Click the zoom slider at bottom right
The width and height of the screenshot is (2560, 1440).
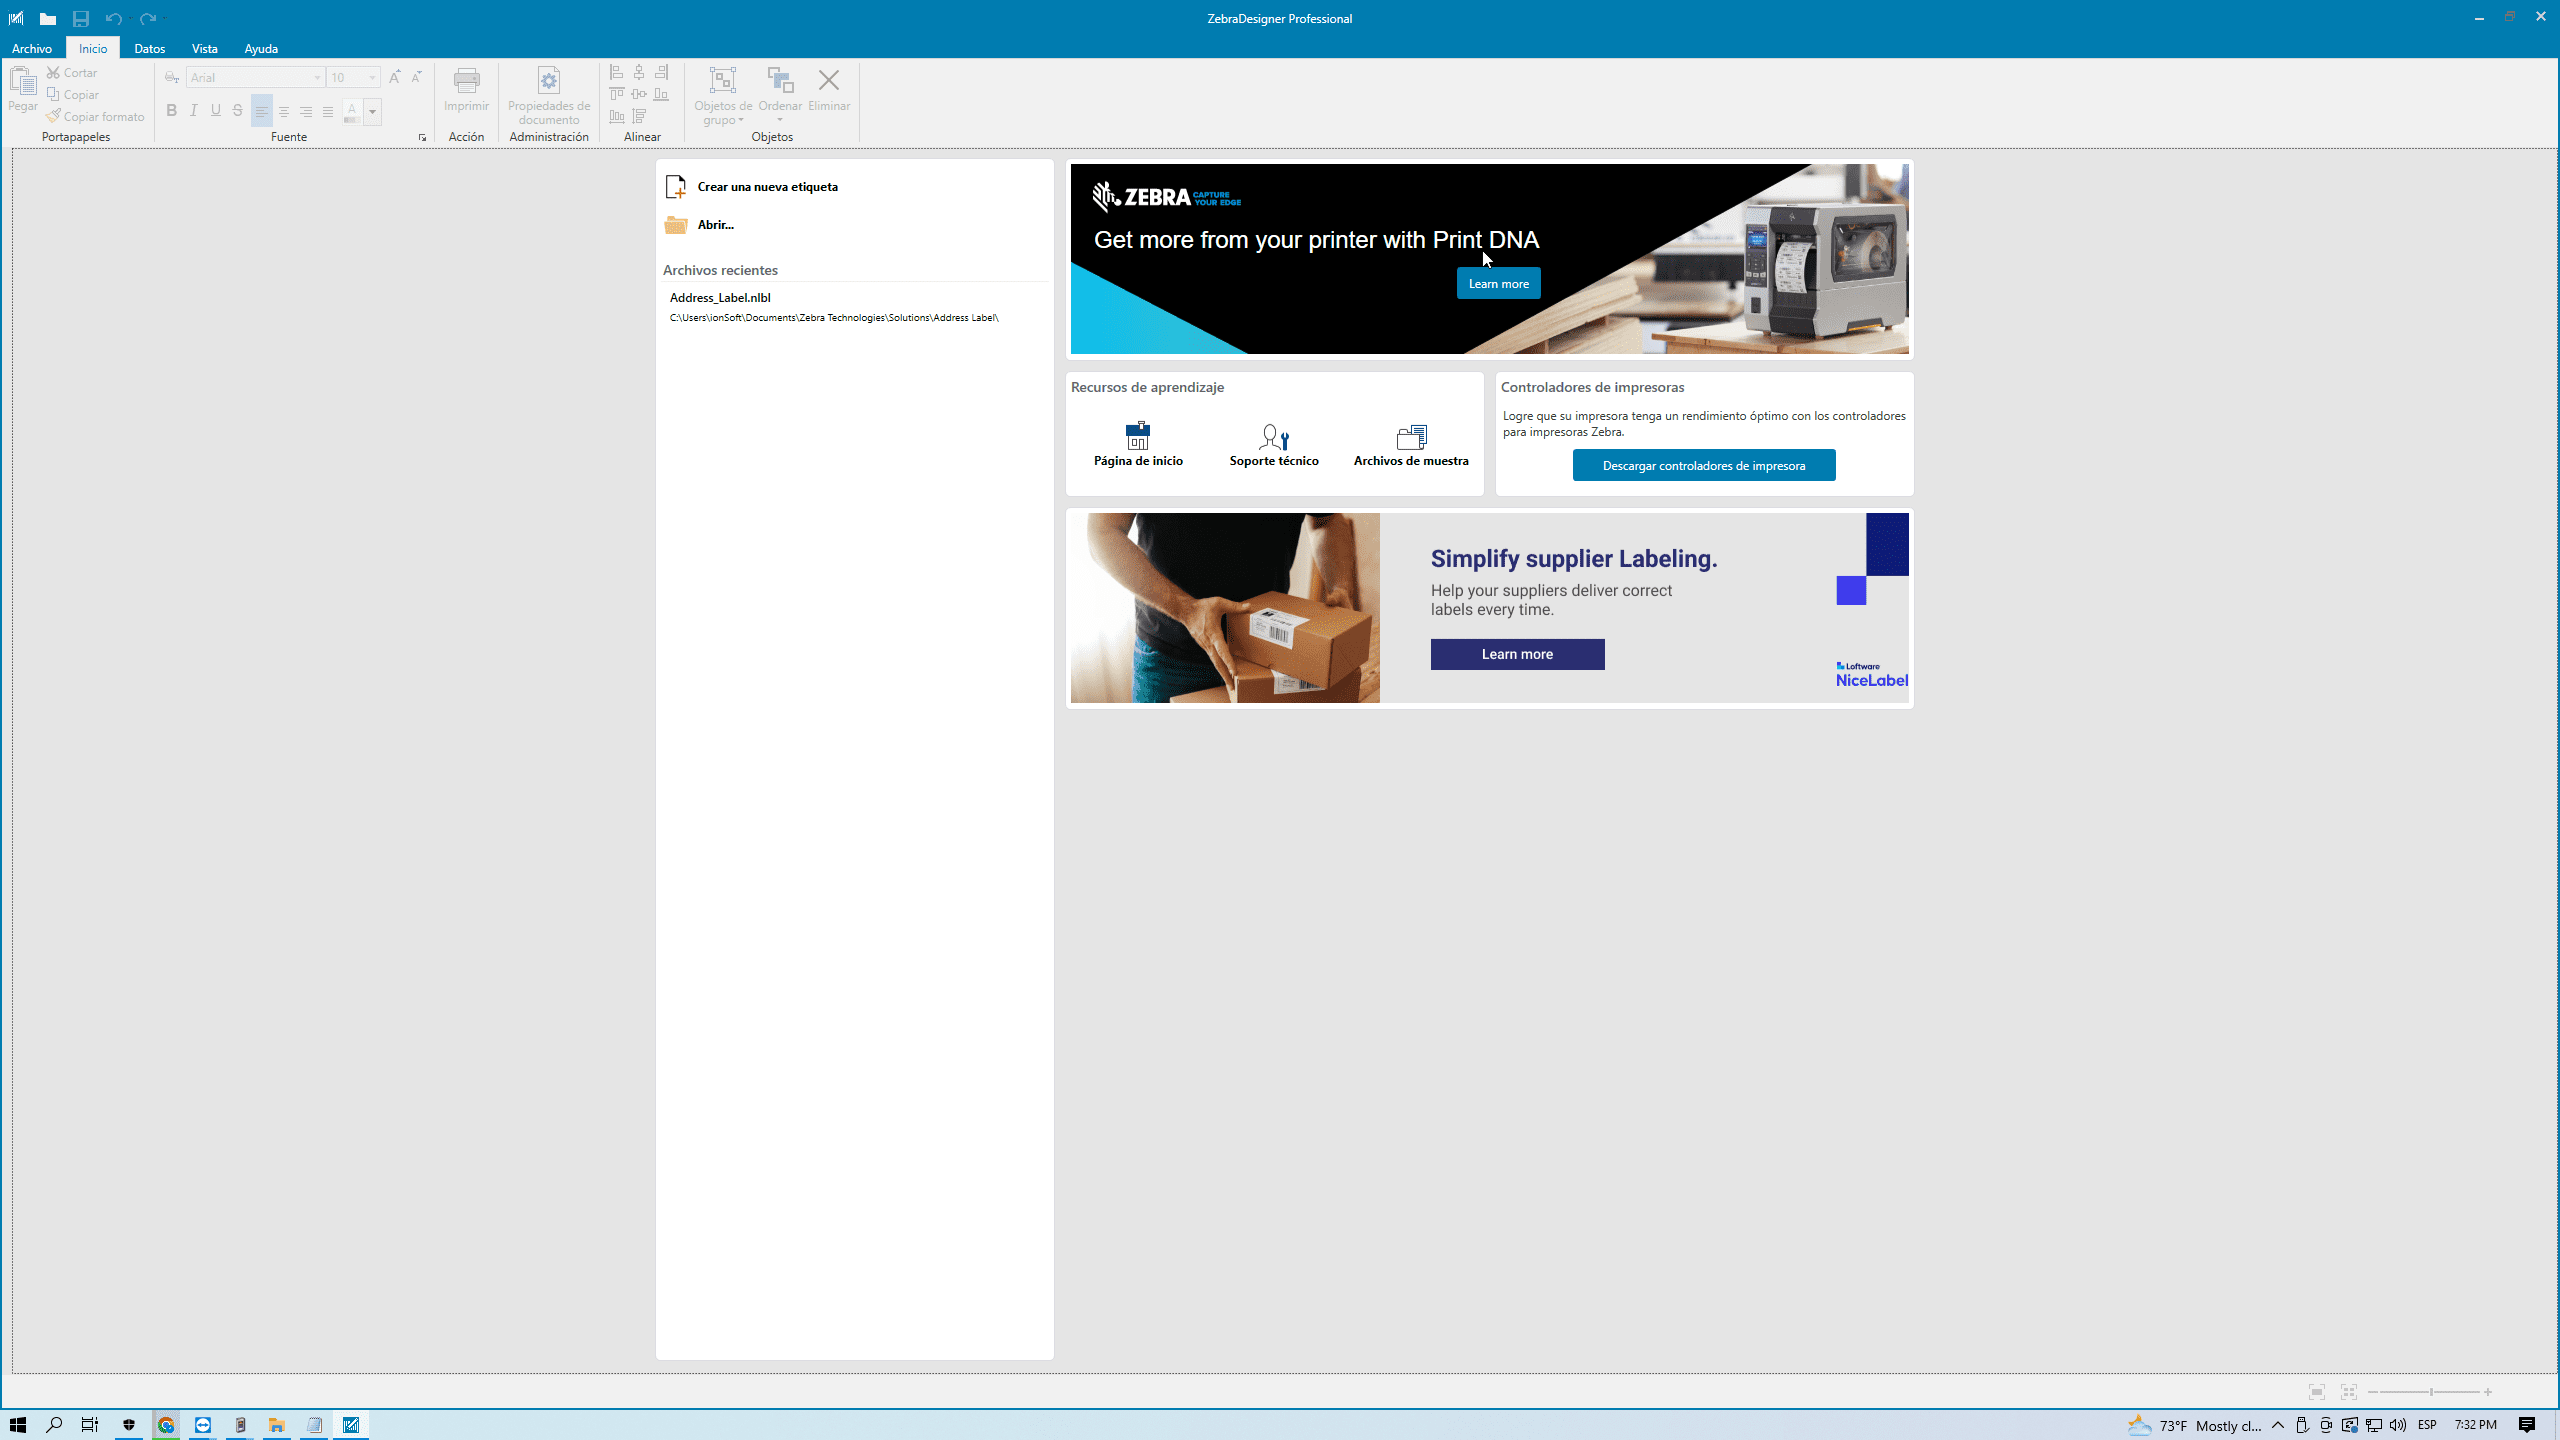click(x=2430, y=1392)
